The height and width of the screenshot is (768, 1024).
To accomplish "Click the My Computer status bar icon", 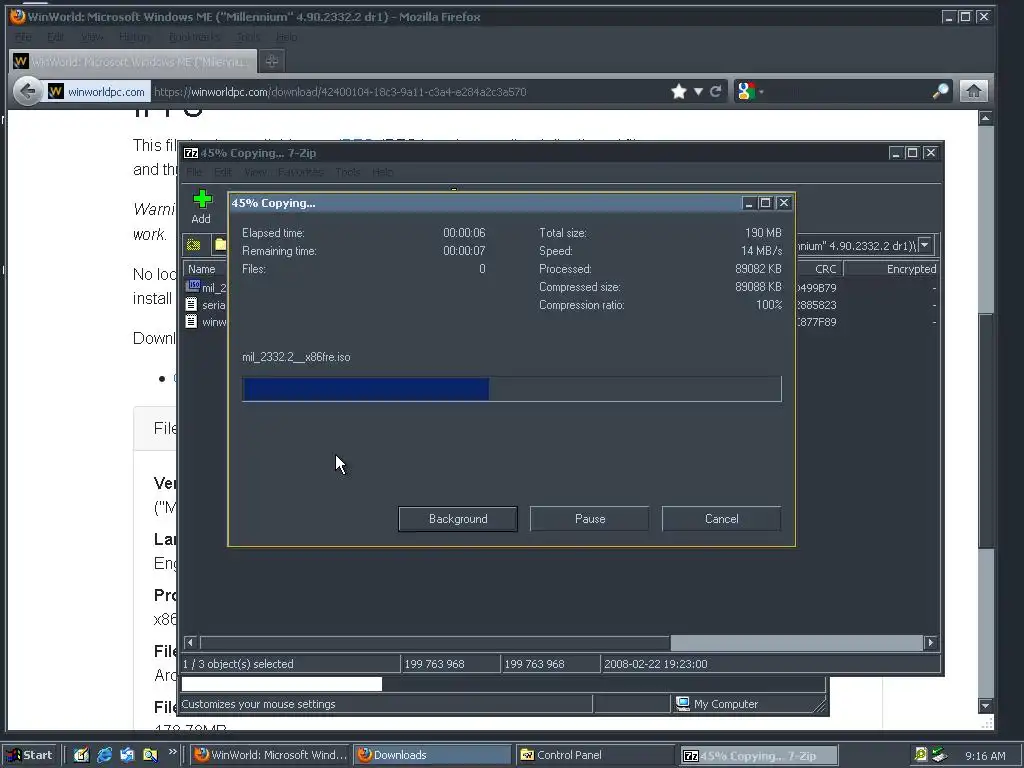I will (683, 703).
